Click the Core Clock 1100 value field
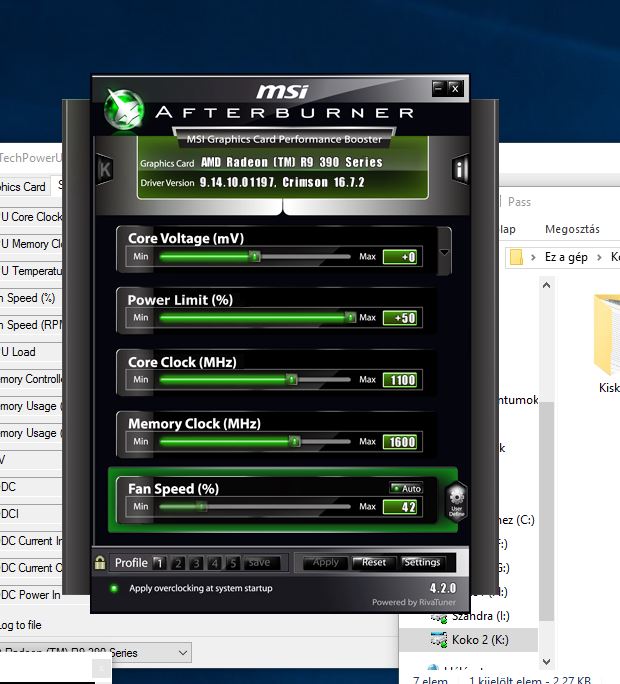This screenshot has width=620, height=684. pos(400,380)
